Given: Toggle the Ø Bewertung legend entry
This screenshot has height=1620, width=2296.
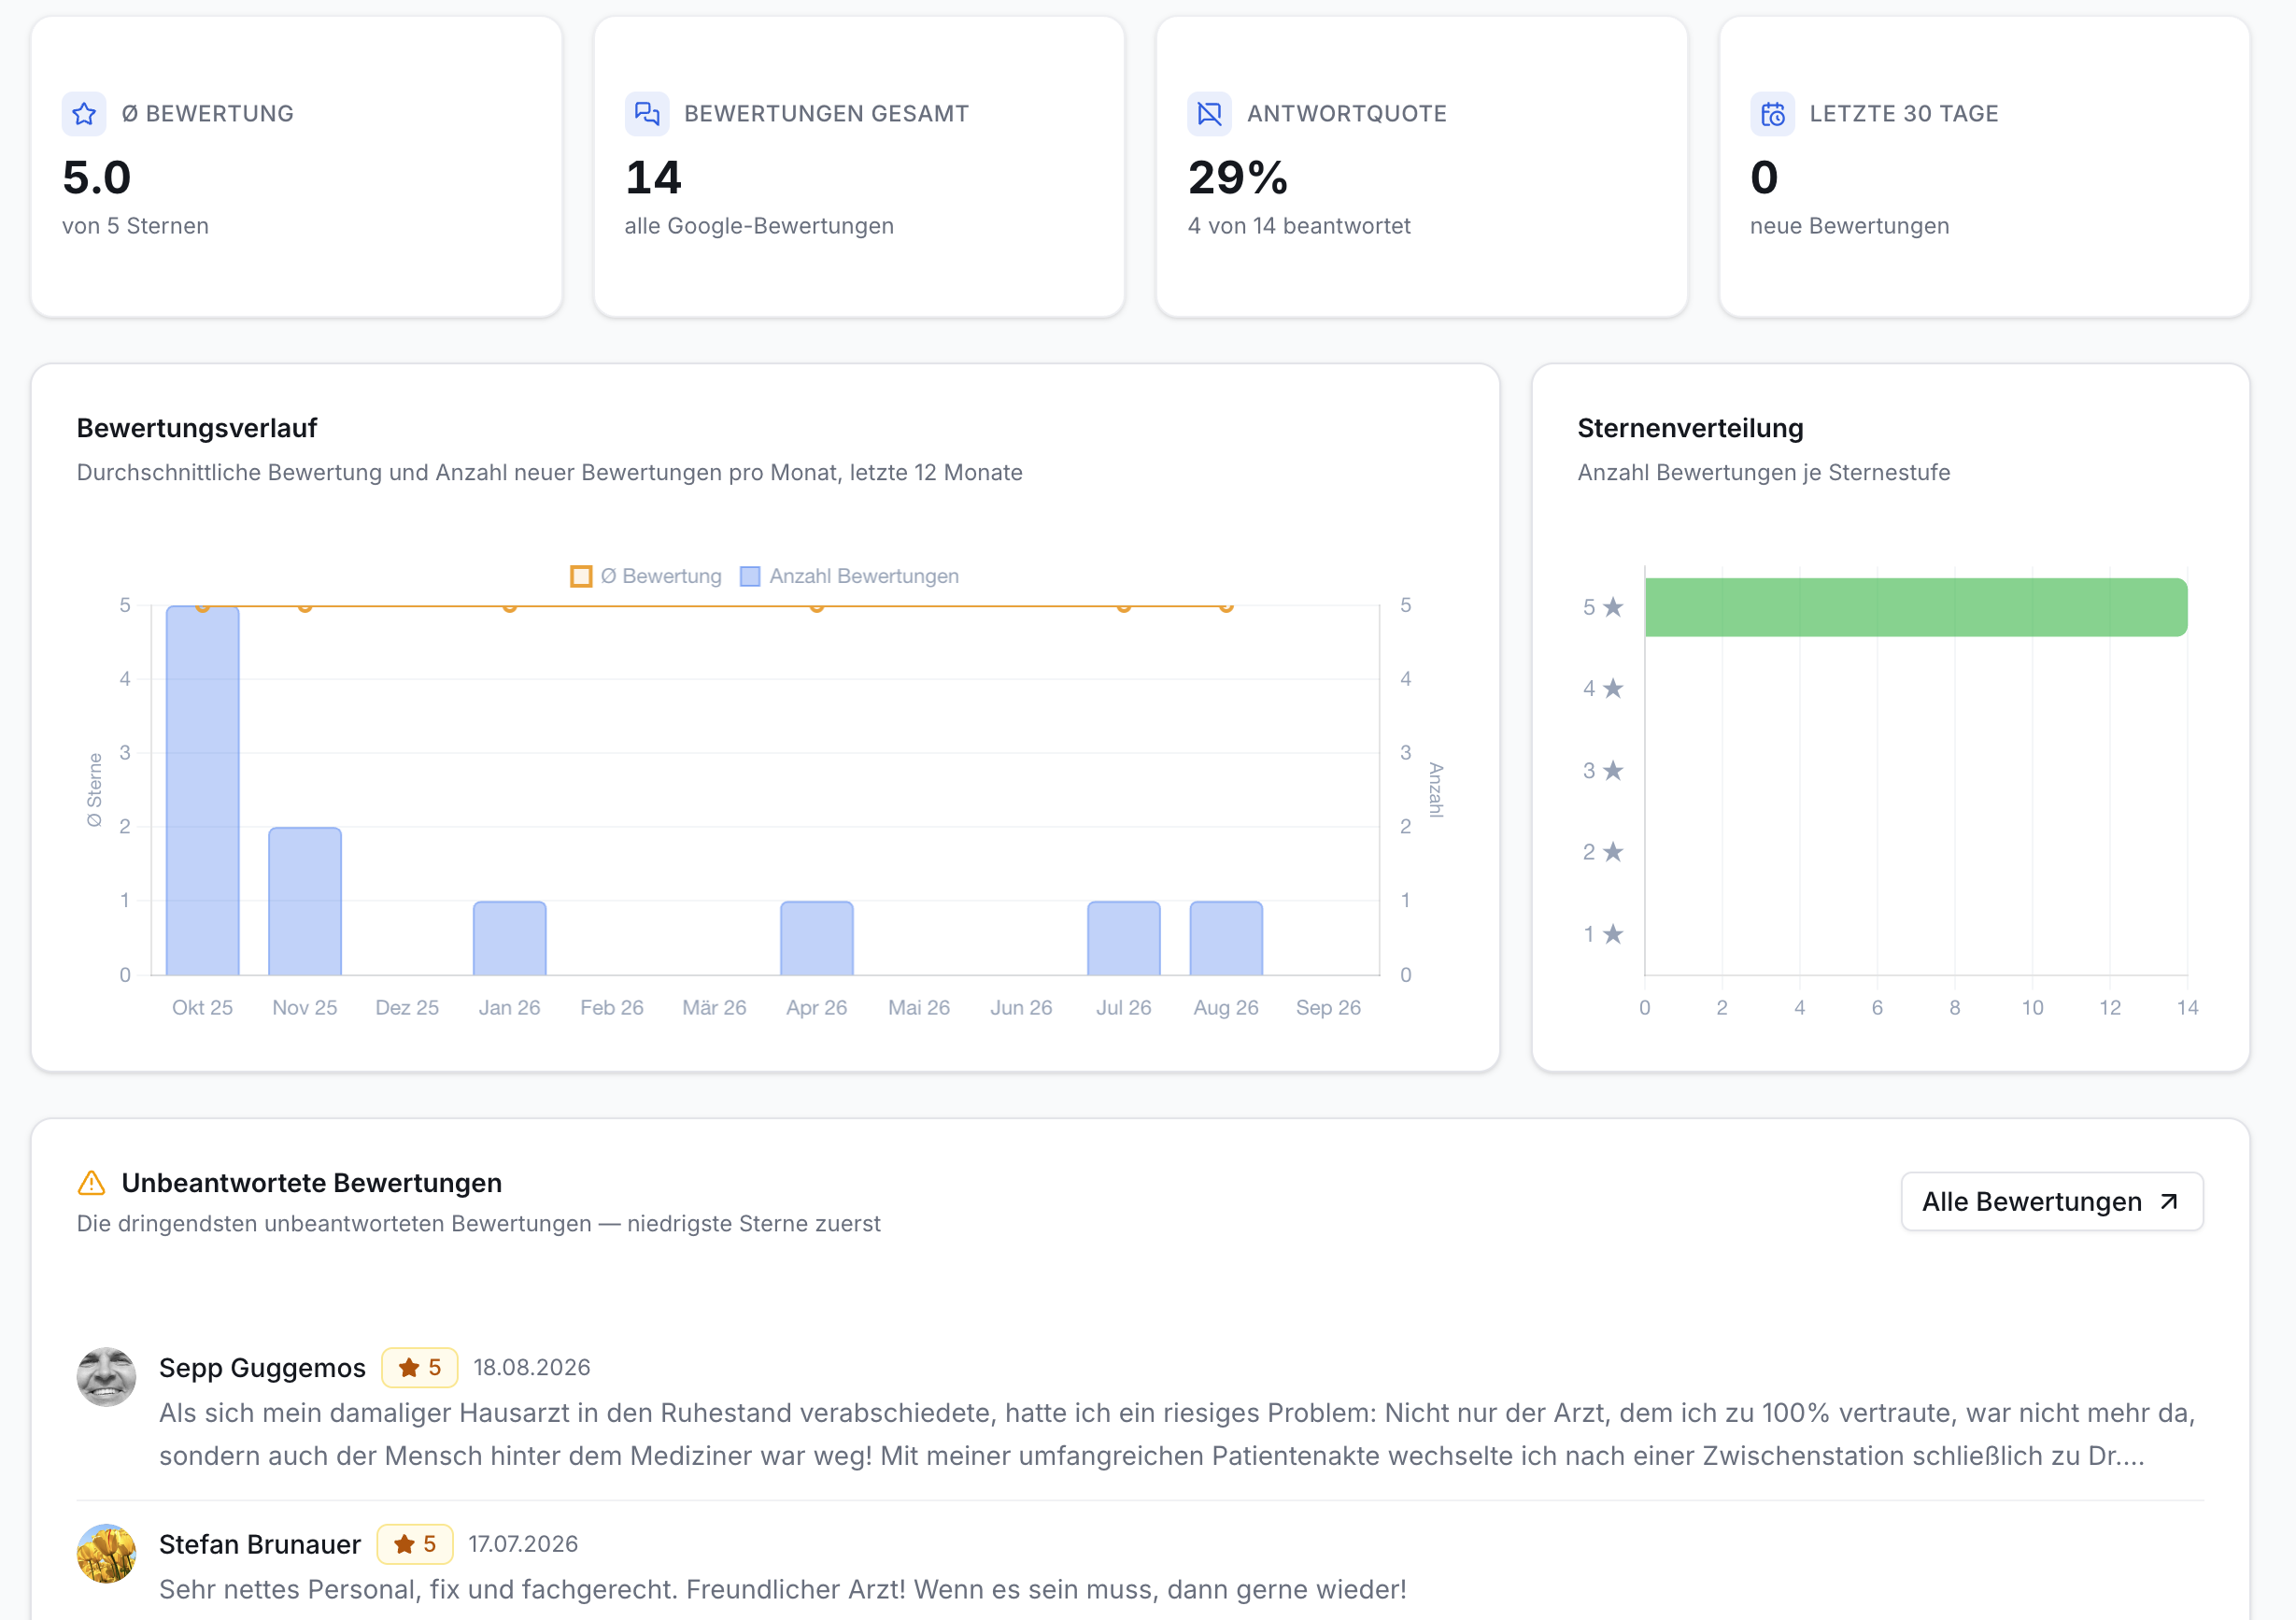Looking at the screenshot, I should (646, 576).
